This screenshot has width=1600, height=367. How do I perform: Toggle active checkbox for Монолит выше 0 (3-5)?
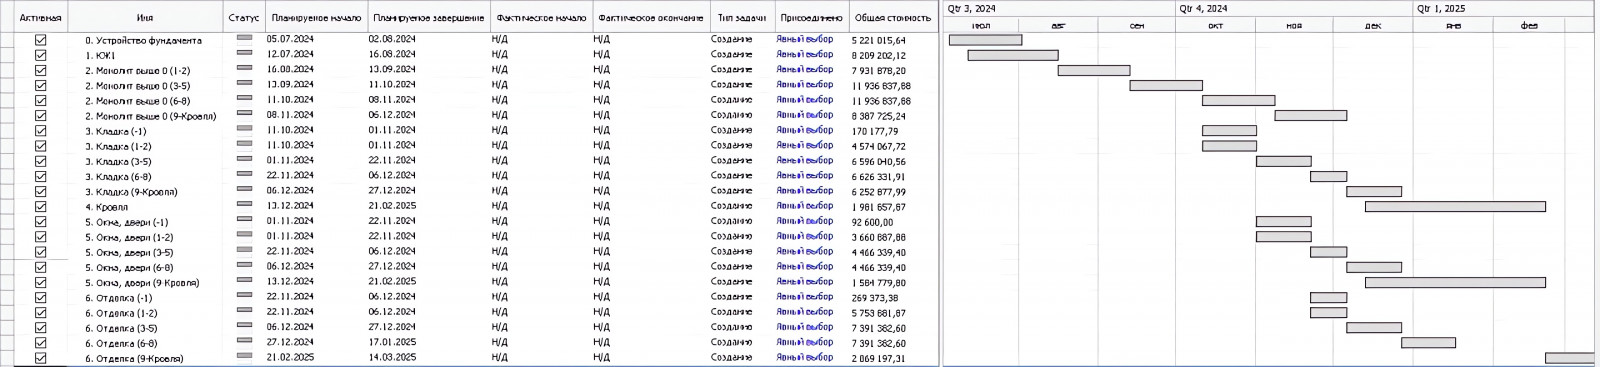coord(41,85)
